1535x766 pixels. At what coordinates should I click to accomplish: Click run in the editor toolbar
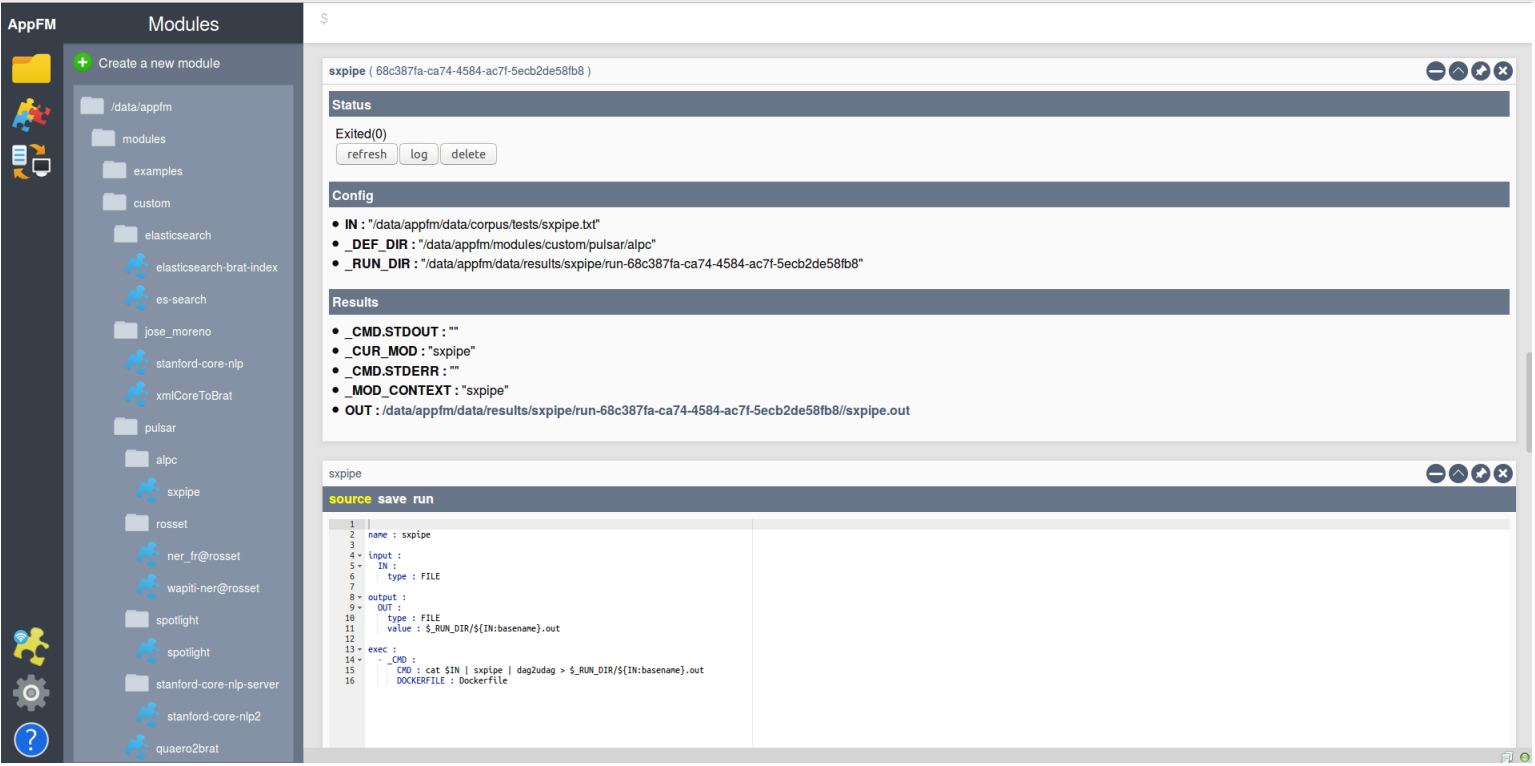click(423, 498)
